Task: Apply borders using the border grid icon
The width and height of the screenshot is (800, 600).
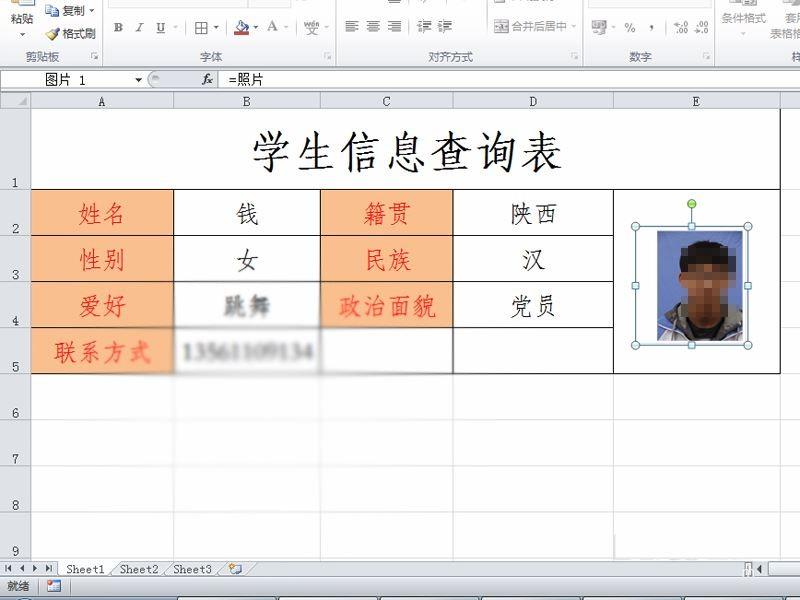Action: pyautogui.click(x=203, y=26)
